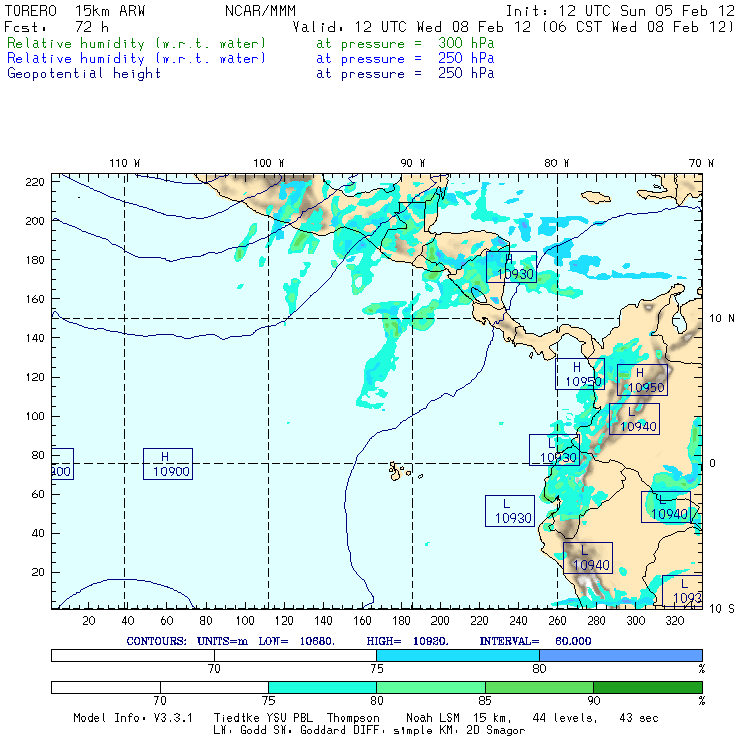The height and width of the screenshot is (740, 740).
Task: Click the 'H 10950' box over northern Colombia
Action: (x=642, y=380)
